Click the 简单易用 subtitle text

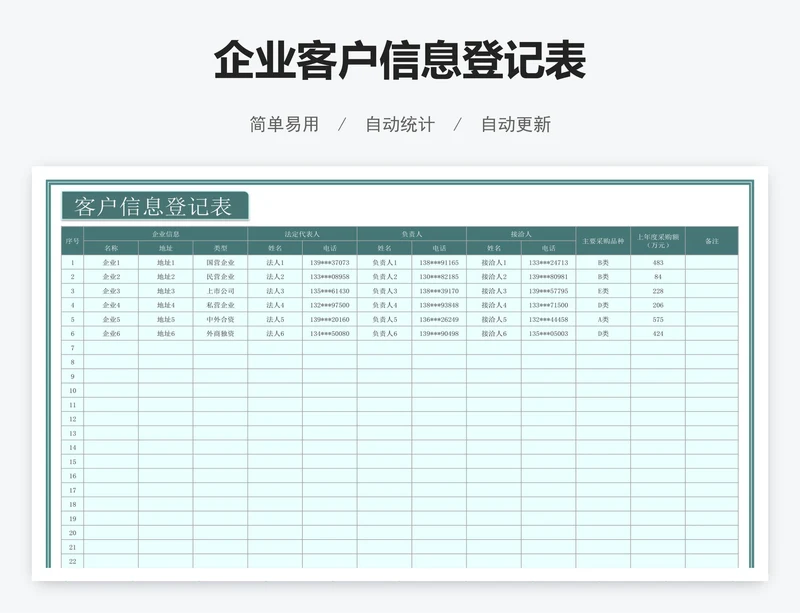[284, 124]
